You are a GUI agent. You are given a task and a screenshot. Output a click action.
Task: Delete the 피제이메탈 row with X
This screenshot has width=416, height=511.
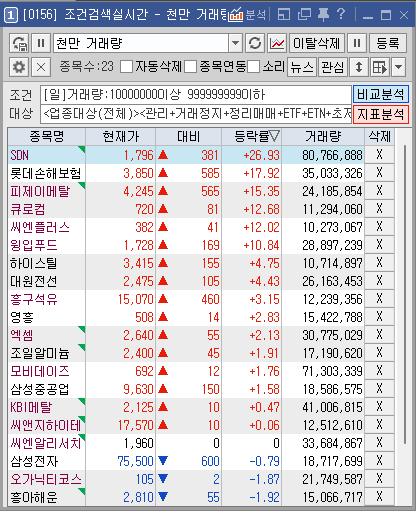click(379, 191)
